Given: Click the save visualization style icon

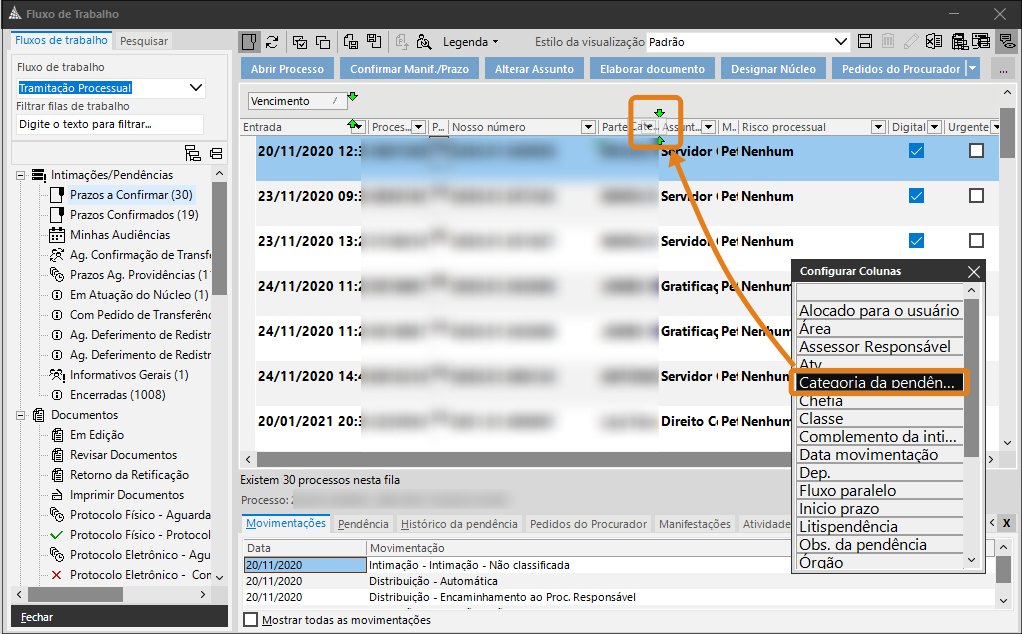Looking at the screenshot, I should click(866, 42).
